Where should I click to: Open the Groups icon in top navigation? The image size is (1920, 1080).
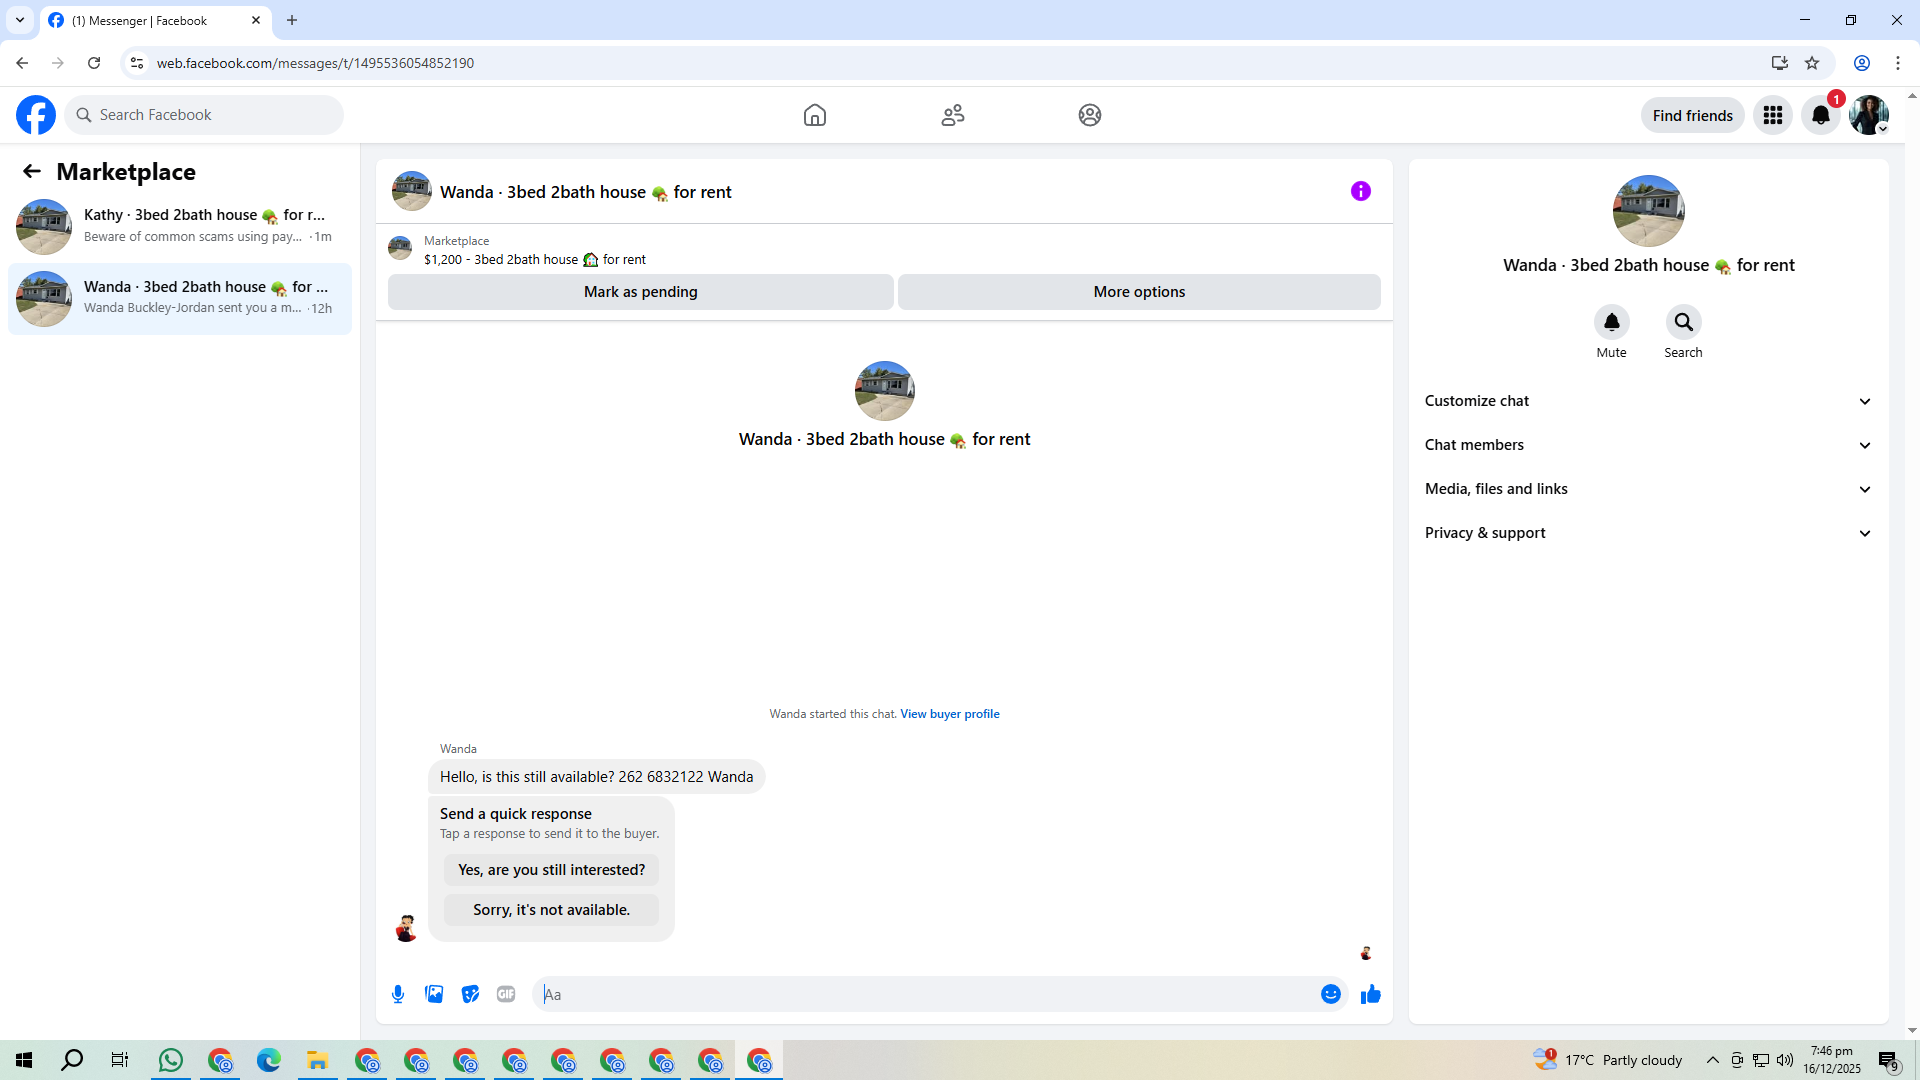pyautogui.click(x=1090, y=115)
